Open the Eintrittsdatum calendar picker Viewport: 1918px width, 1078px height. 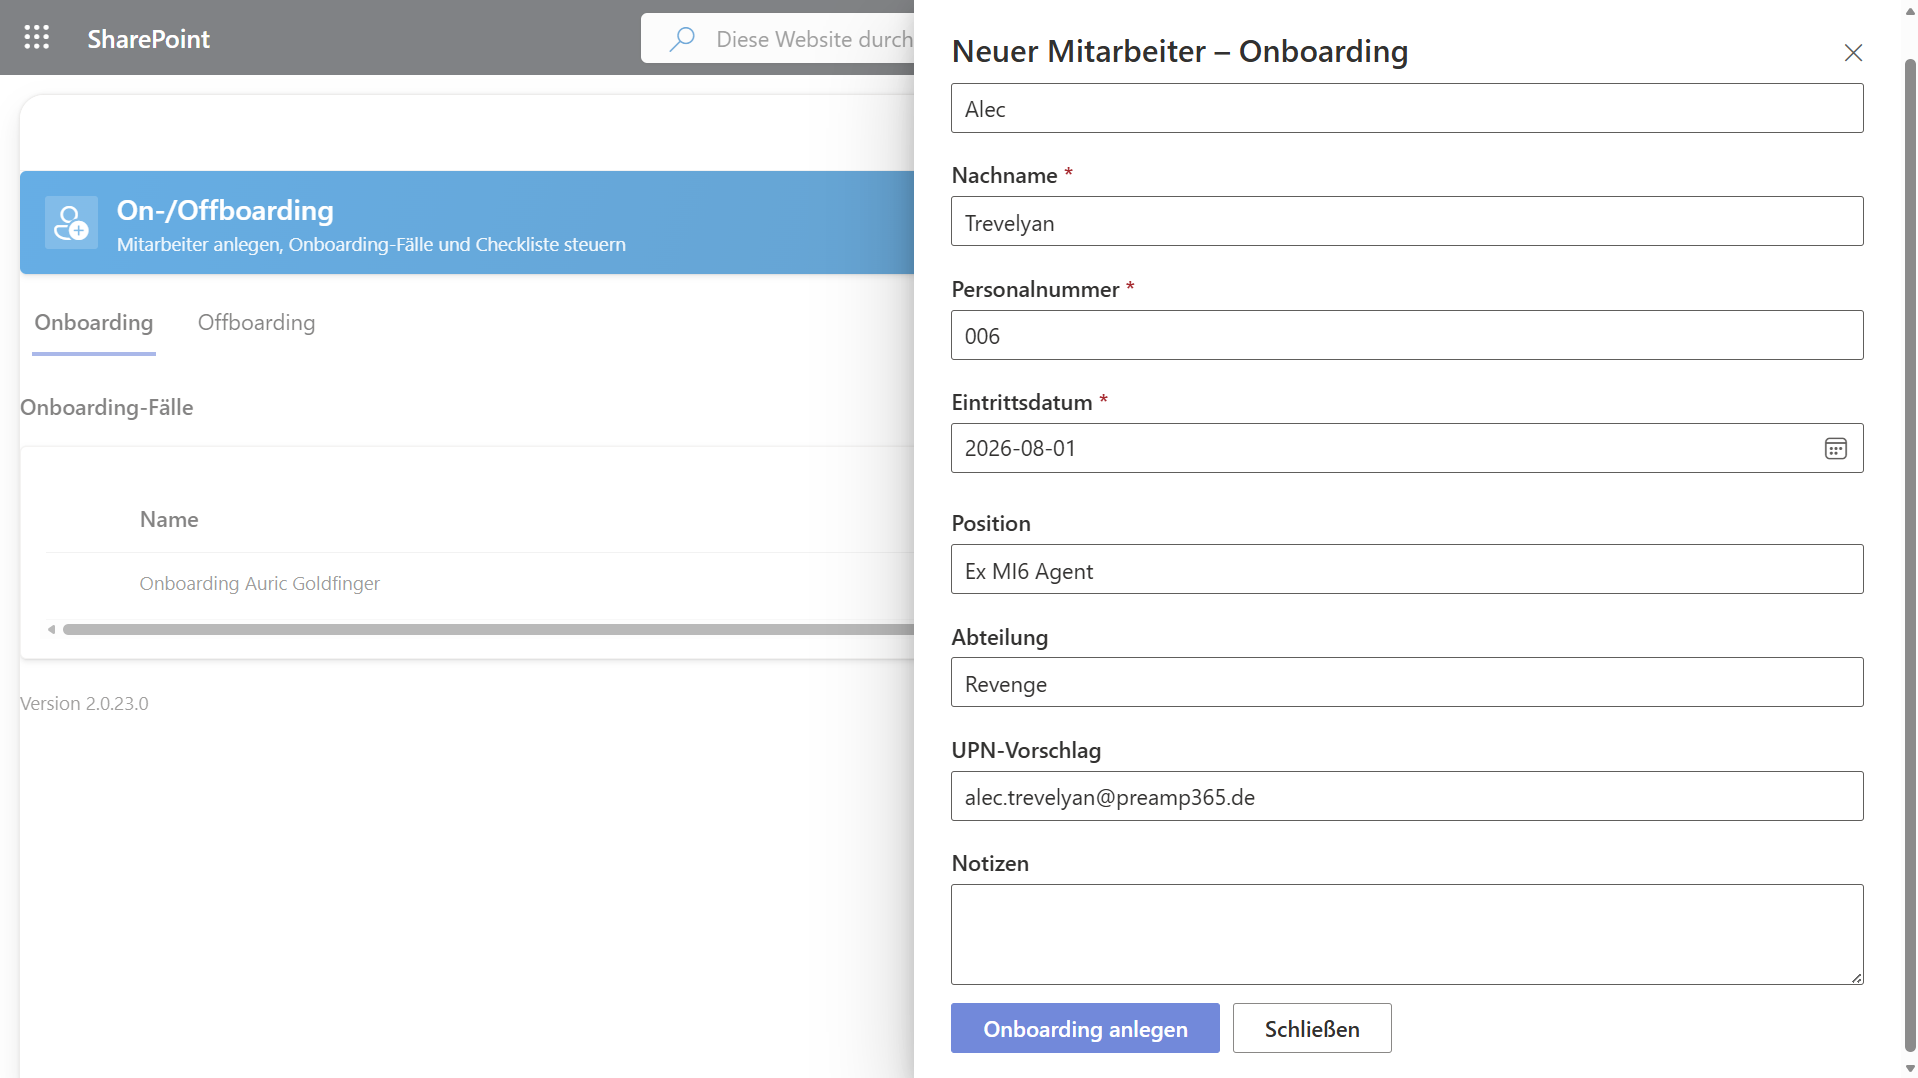point(1835,449)
